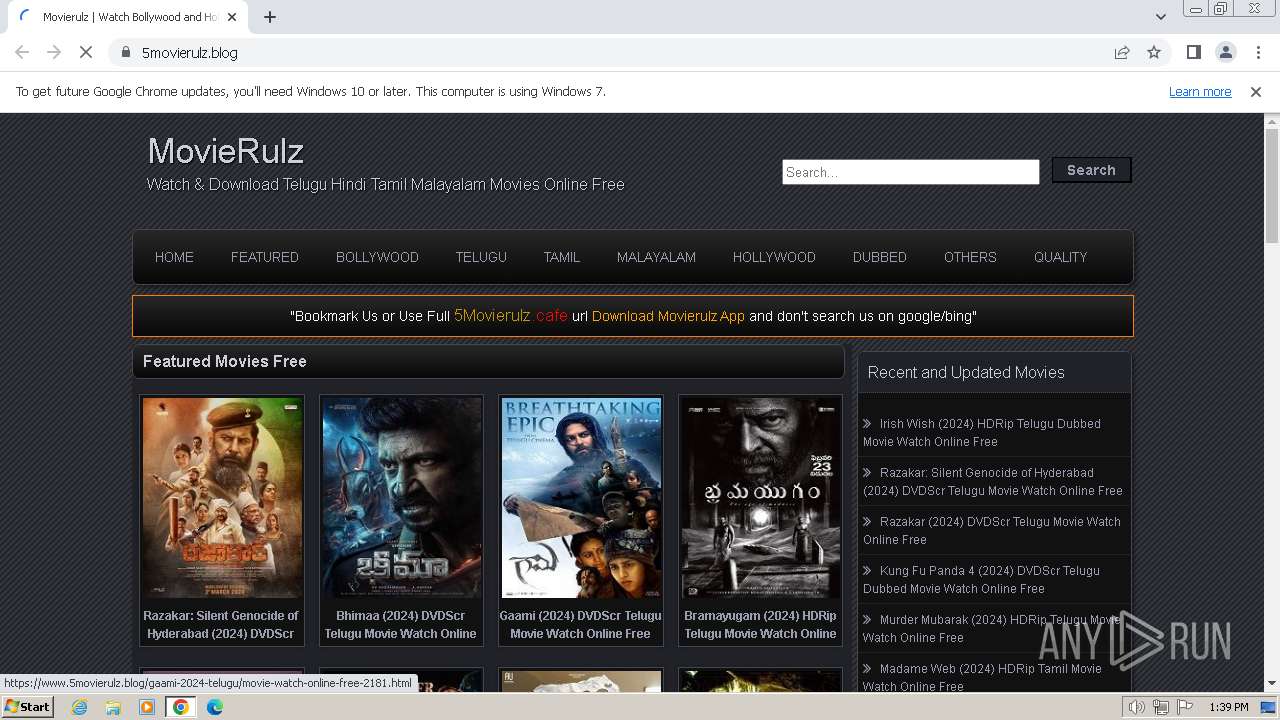This screenshot has height=720, width=1280.
Task: Open the HOLLYWOOD menu item
Action: point(774,257)
